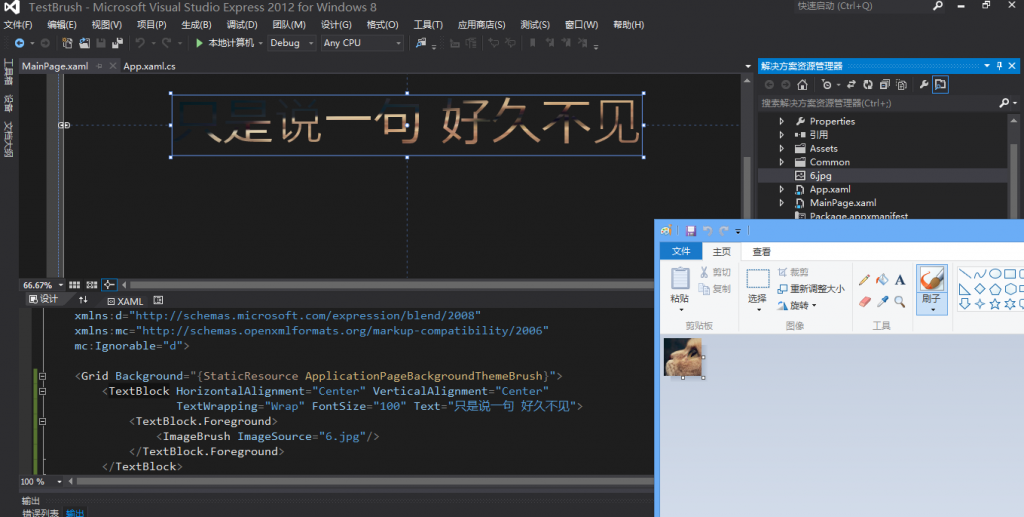Click the 选择 selection tool in Paint
This screenshot has height=517, width=1024.
tap(758, 289)
